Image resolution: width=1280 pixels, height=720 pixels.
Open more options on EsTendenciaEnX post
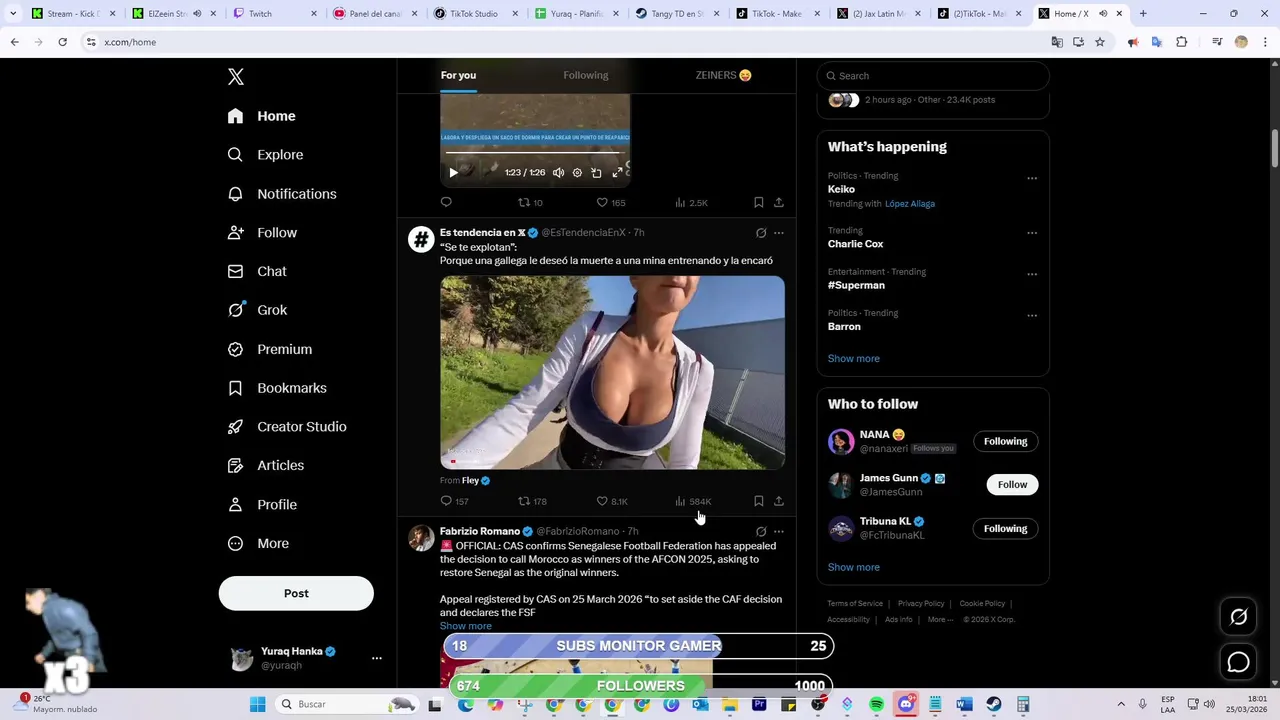click(779, 233)
